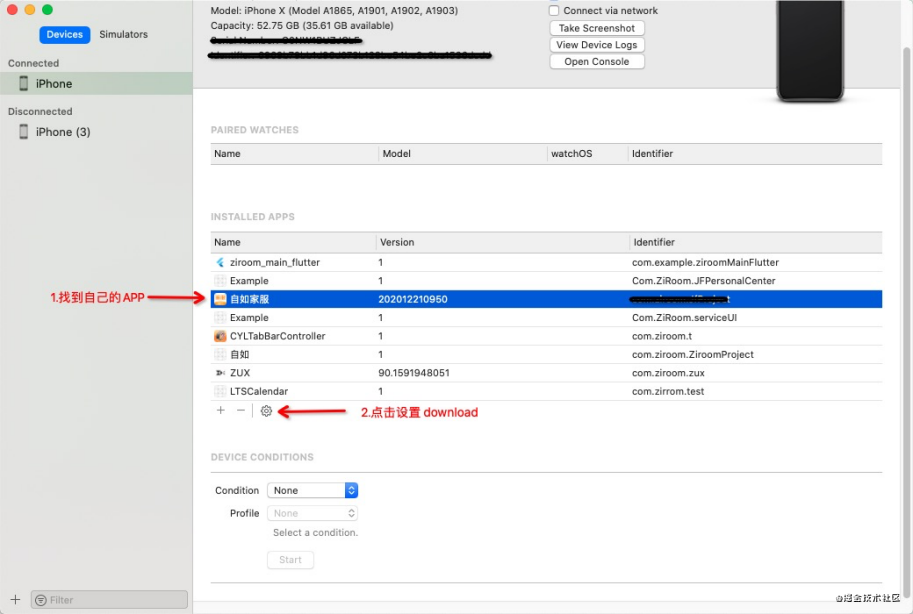913x614 pixels.
Task: Click the filter icon in search field
Action: (41, 600)
